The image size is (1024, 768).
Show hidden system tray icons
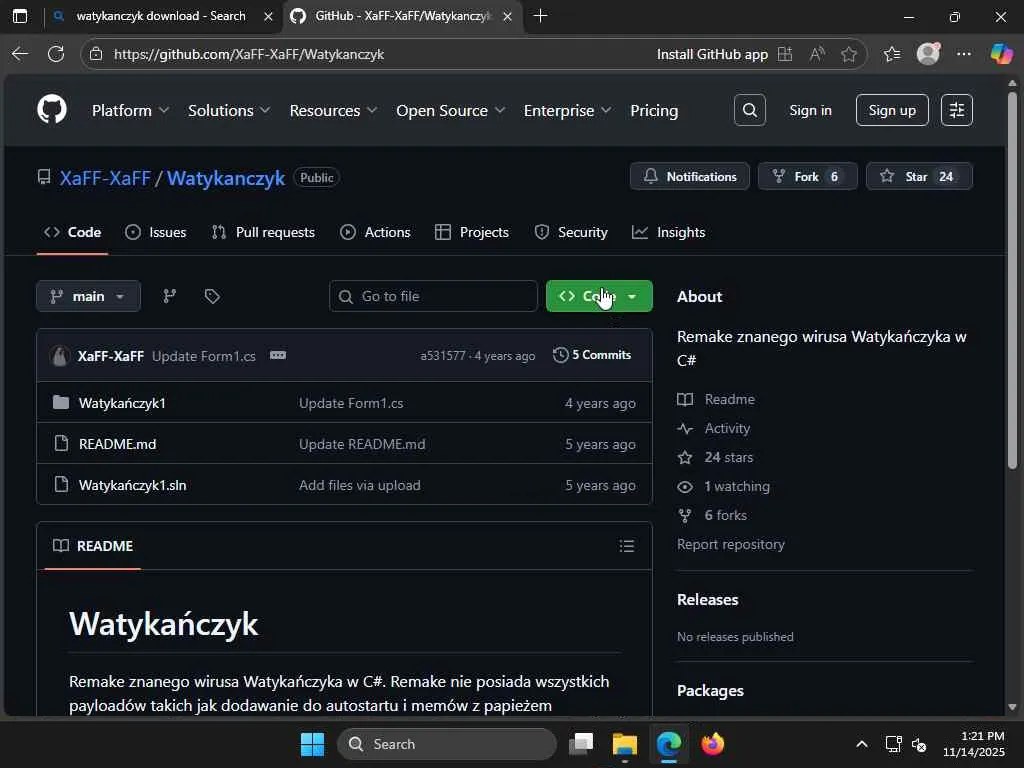(862, 744)
